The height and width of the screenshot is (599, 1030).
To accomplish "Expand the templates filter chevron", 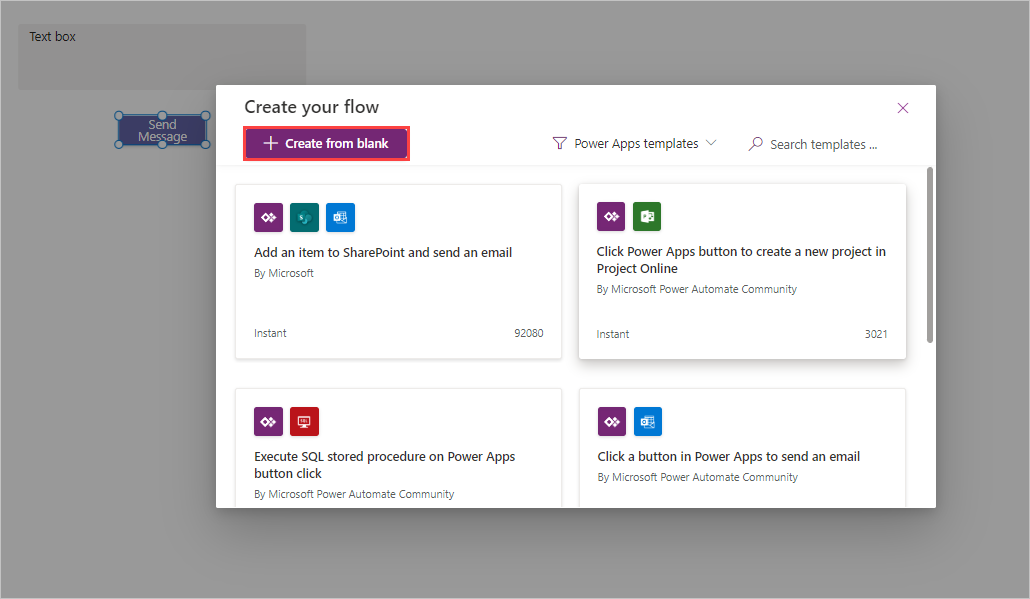I will click(712, 143).
